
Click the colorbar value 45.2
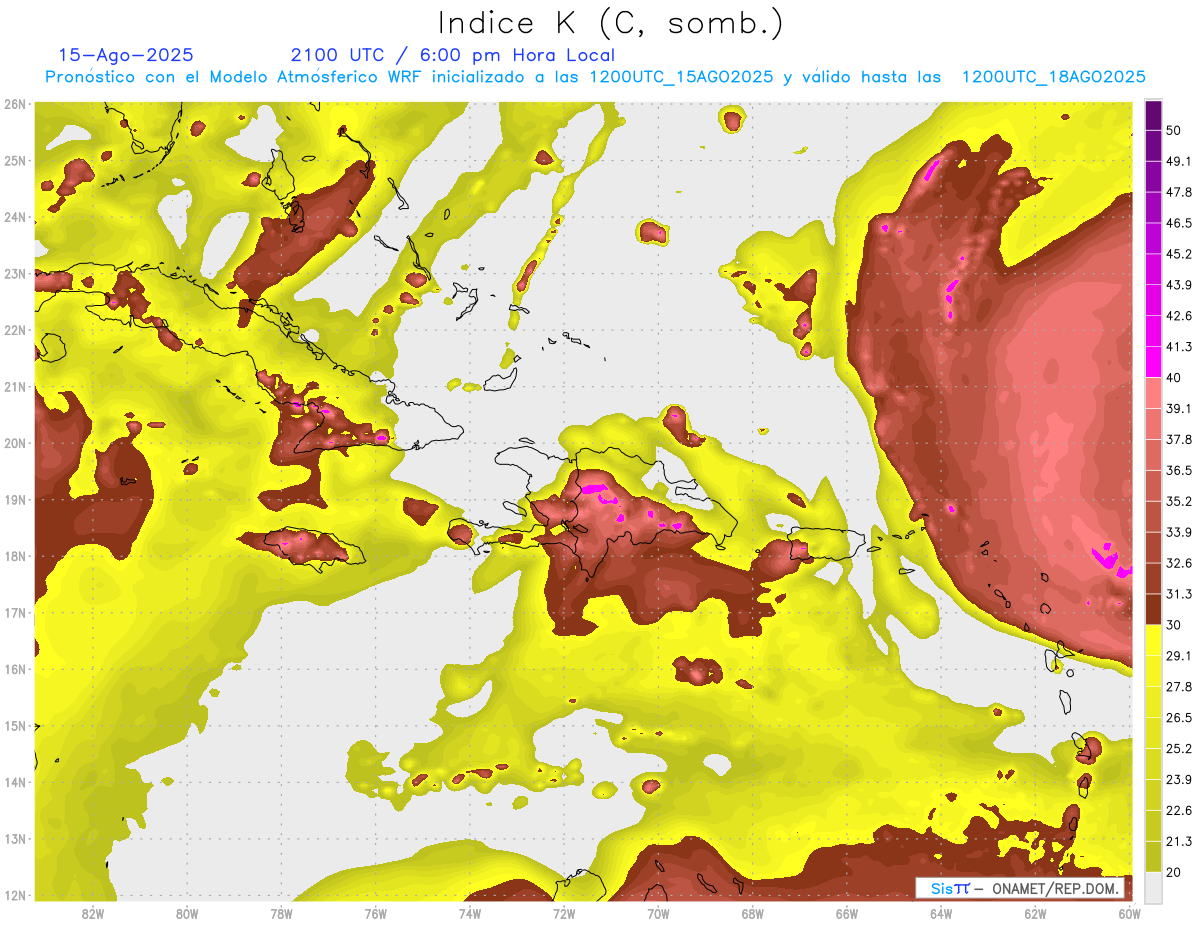[1178, 254]
